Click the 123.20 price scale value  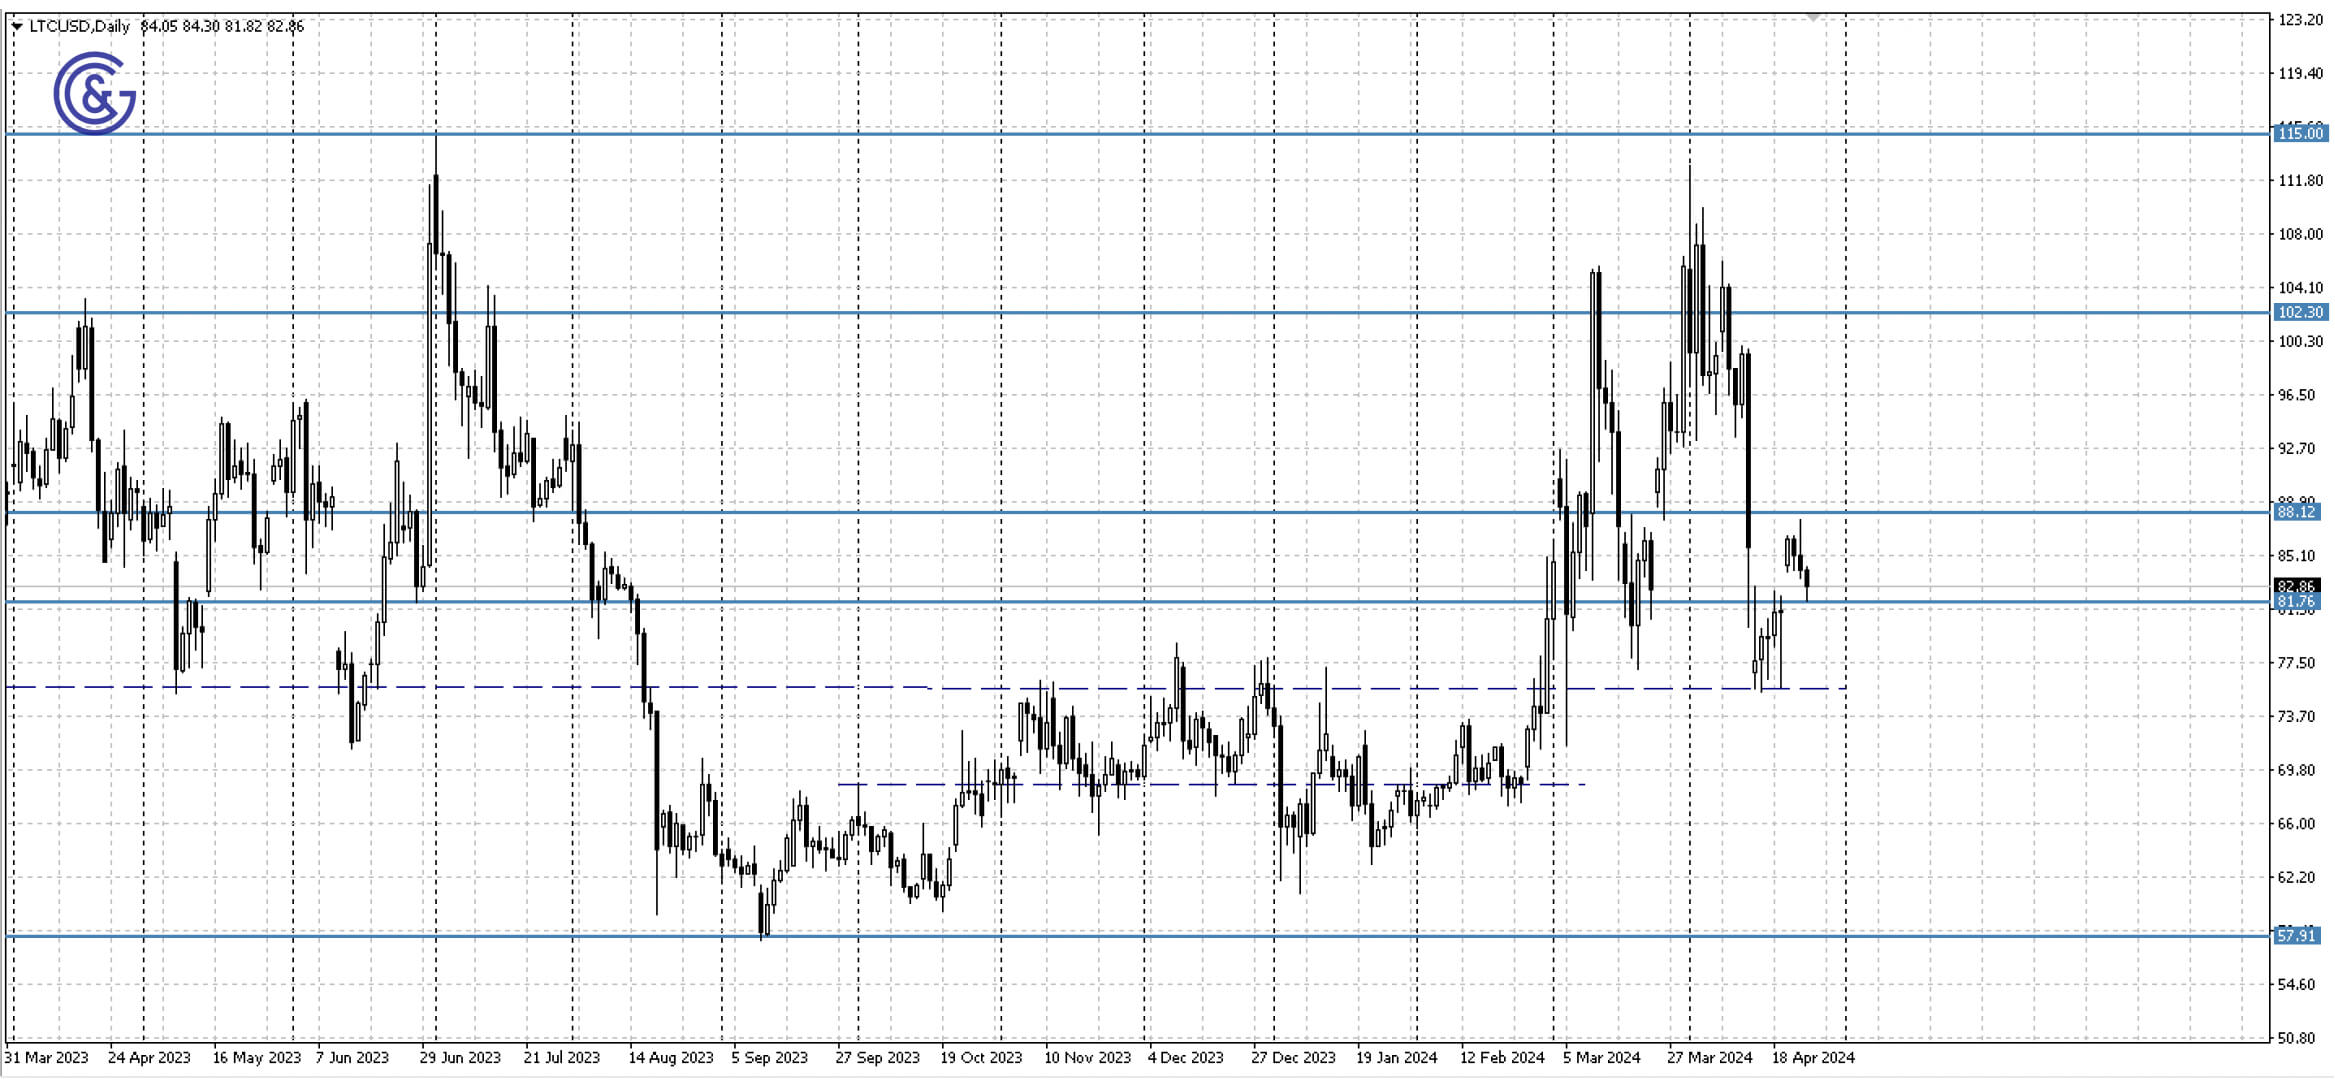pyautogui.click(x=2299, y=20)
